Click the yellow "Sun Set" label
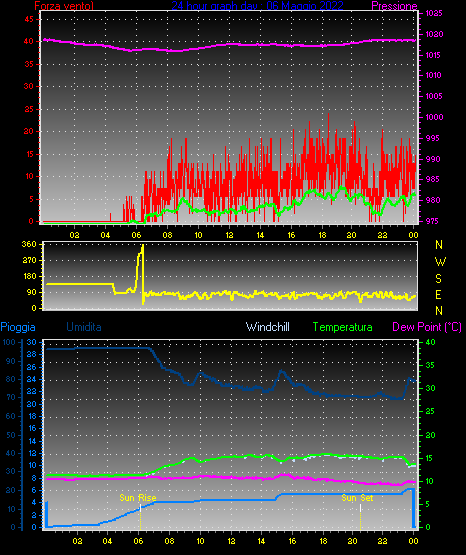Image resolution: width=466 pixels, height=555 pixels. tap(357, 498)
